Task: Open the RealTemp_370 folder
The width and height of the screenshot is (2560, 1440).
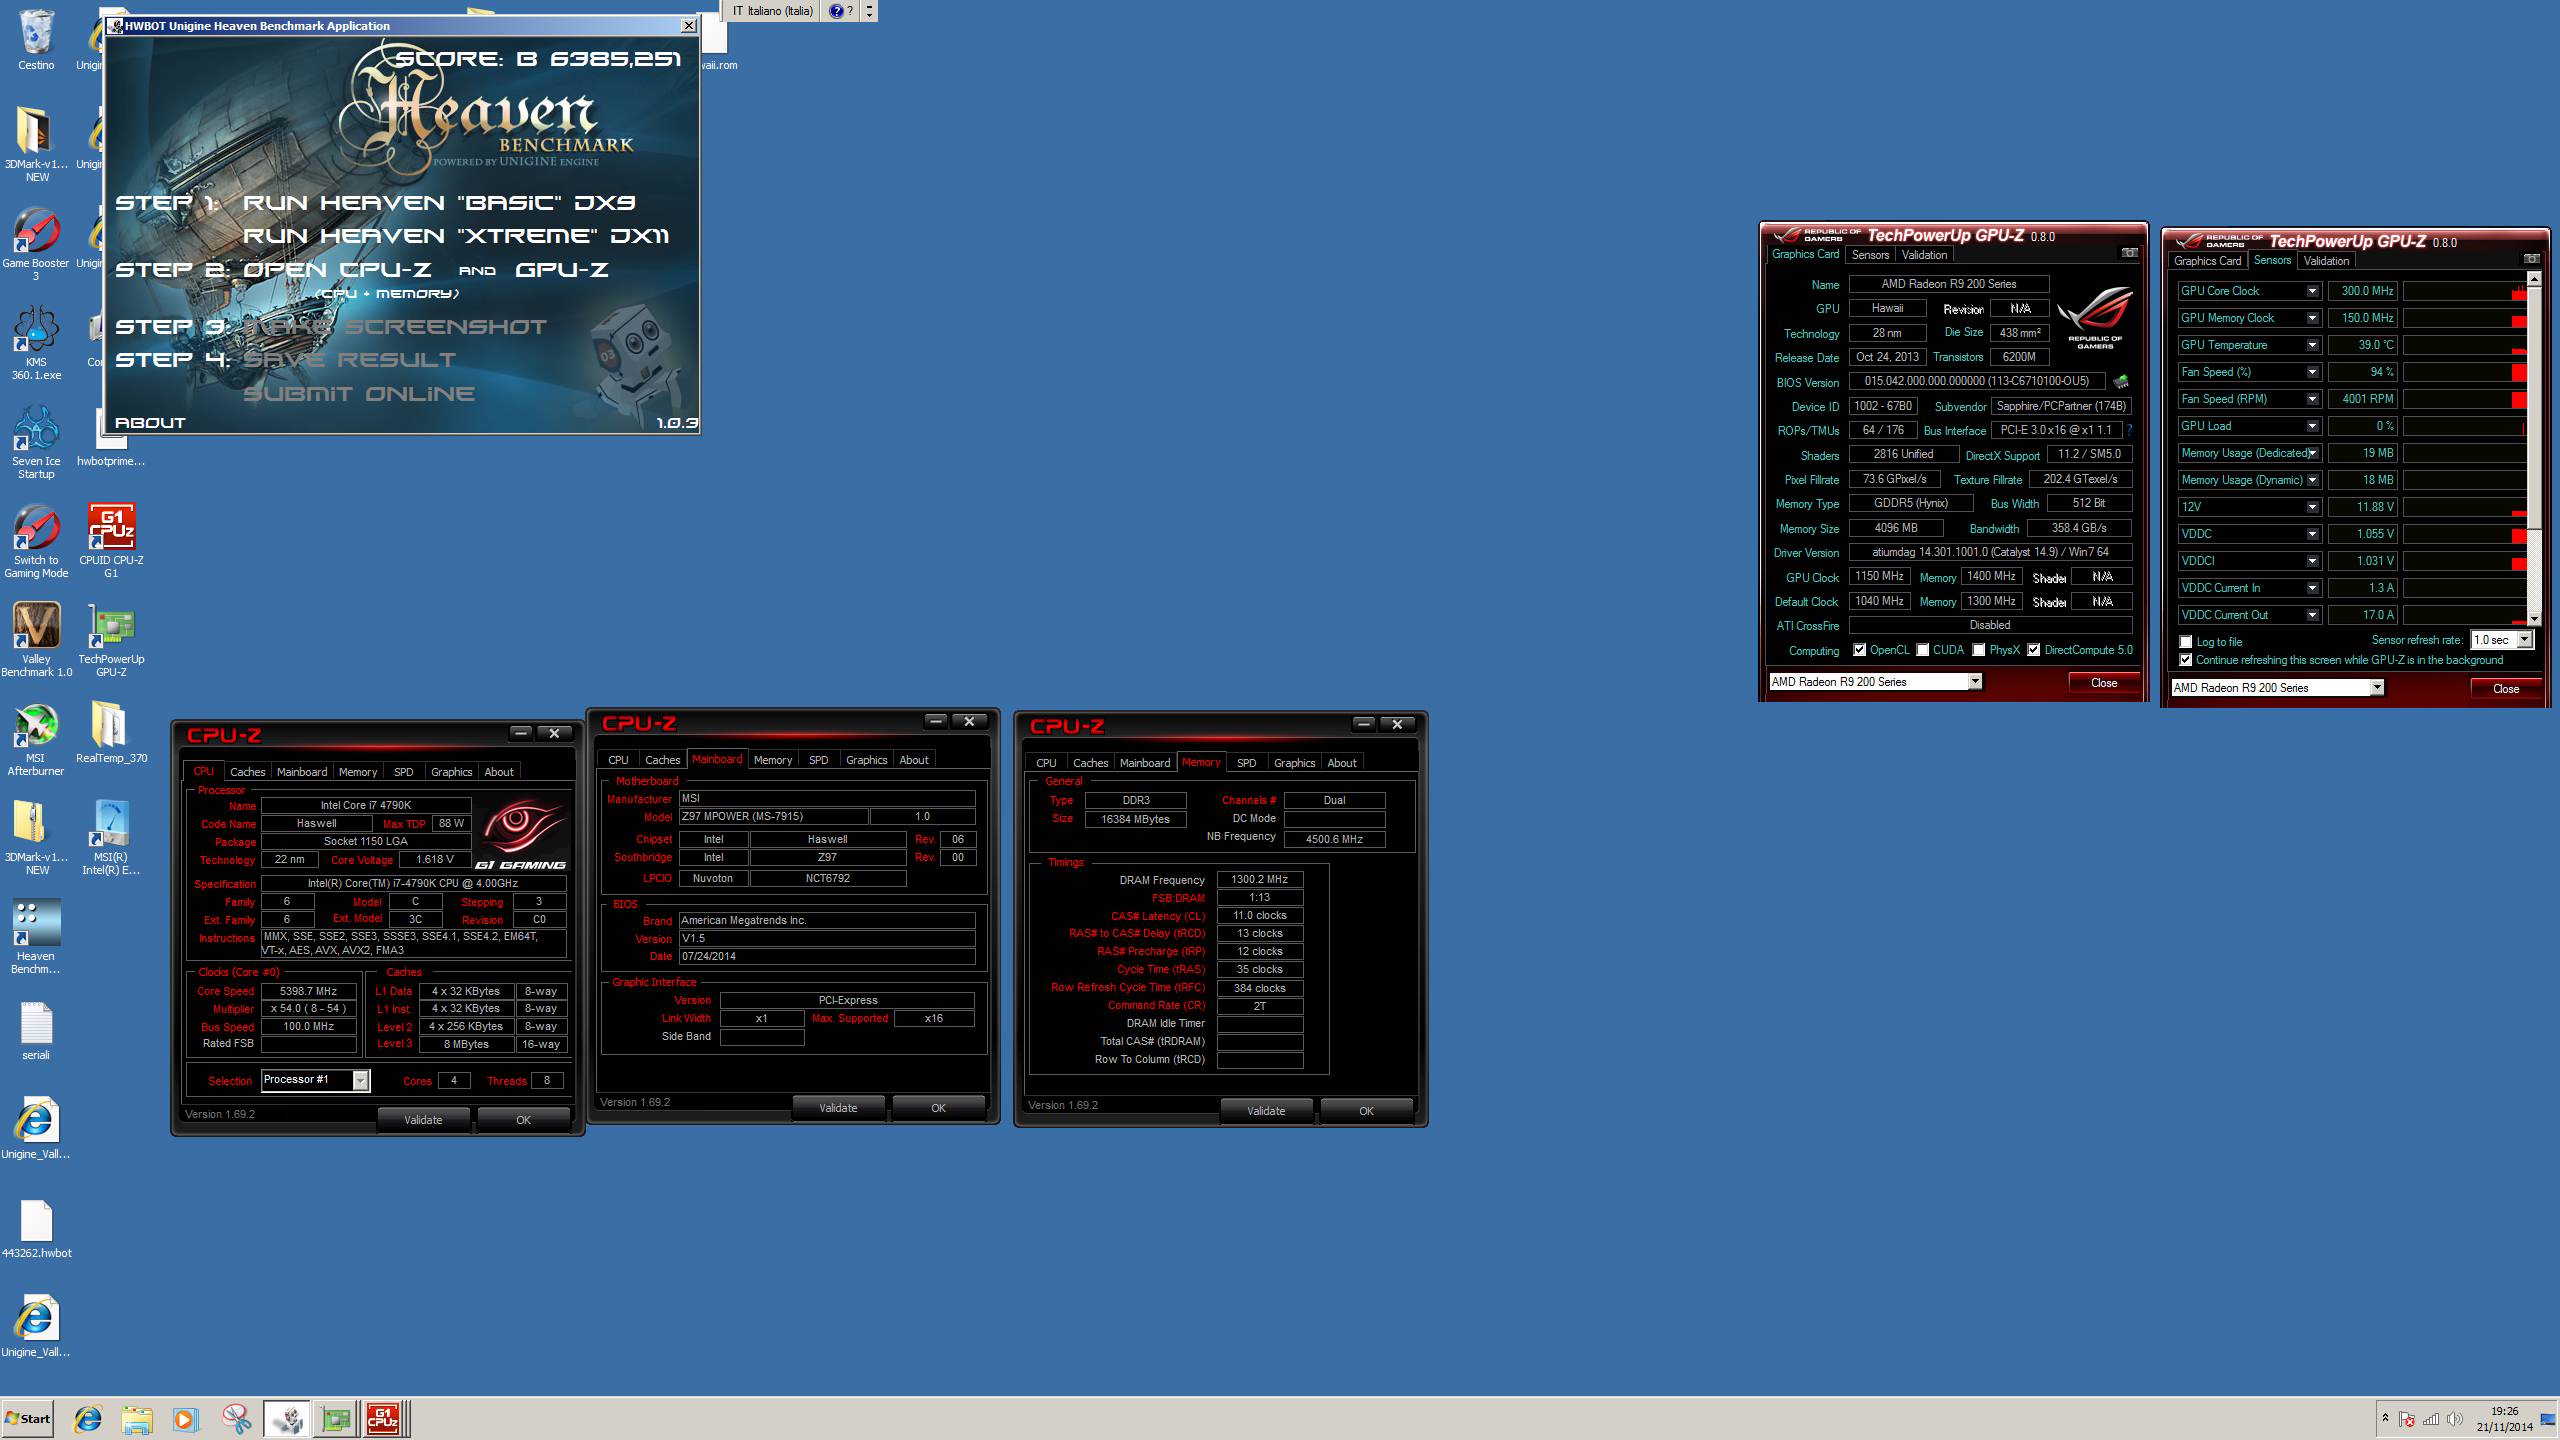Action: click(x=111, y=732)
